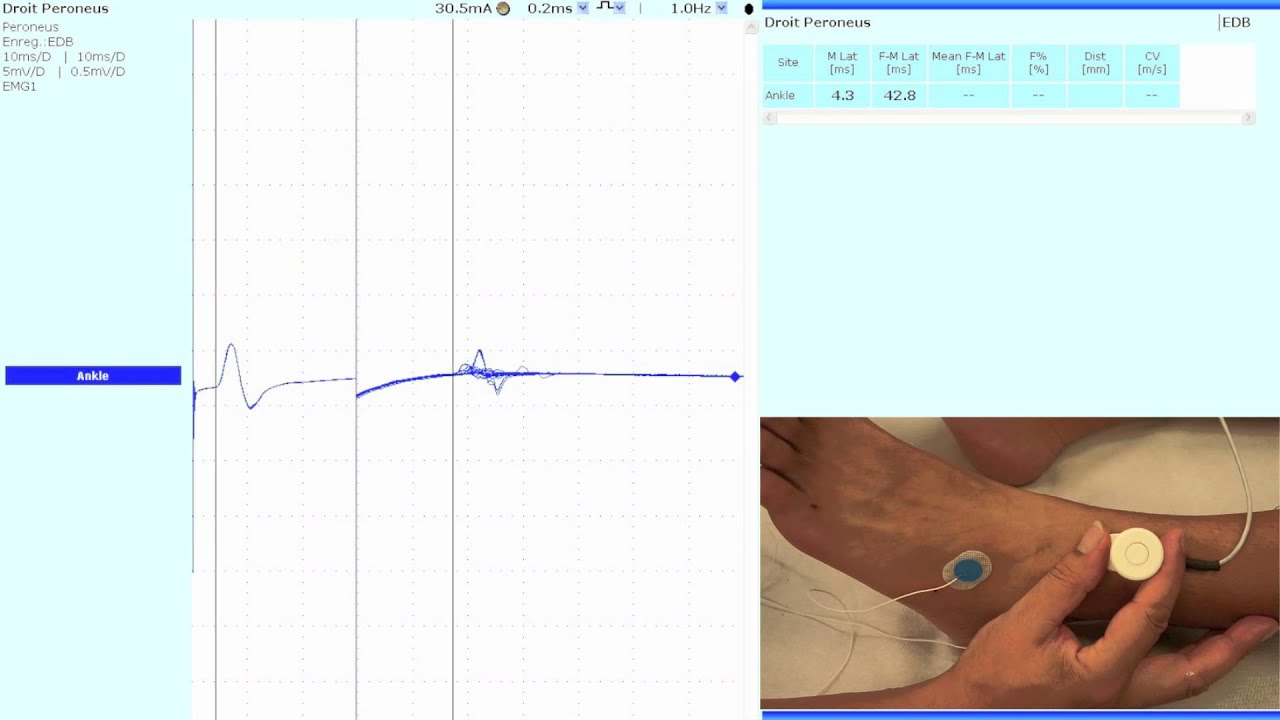This screenshot has width=1280, height=720.
Task: Click the F-M Lat [ms] column header
Action: 899,63
